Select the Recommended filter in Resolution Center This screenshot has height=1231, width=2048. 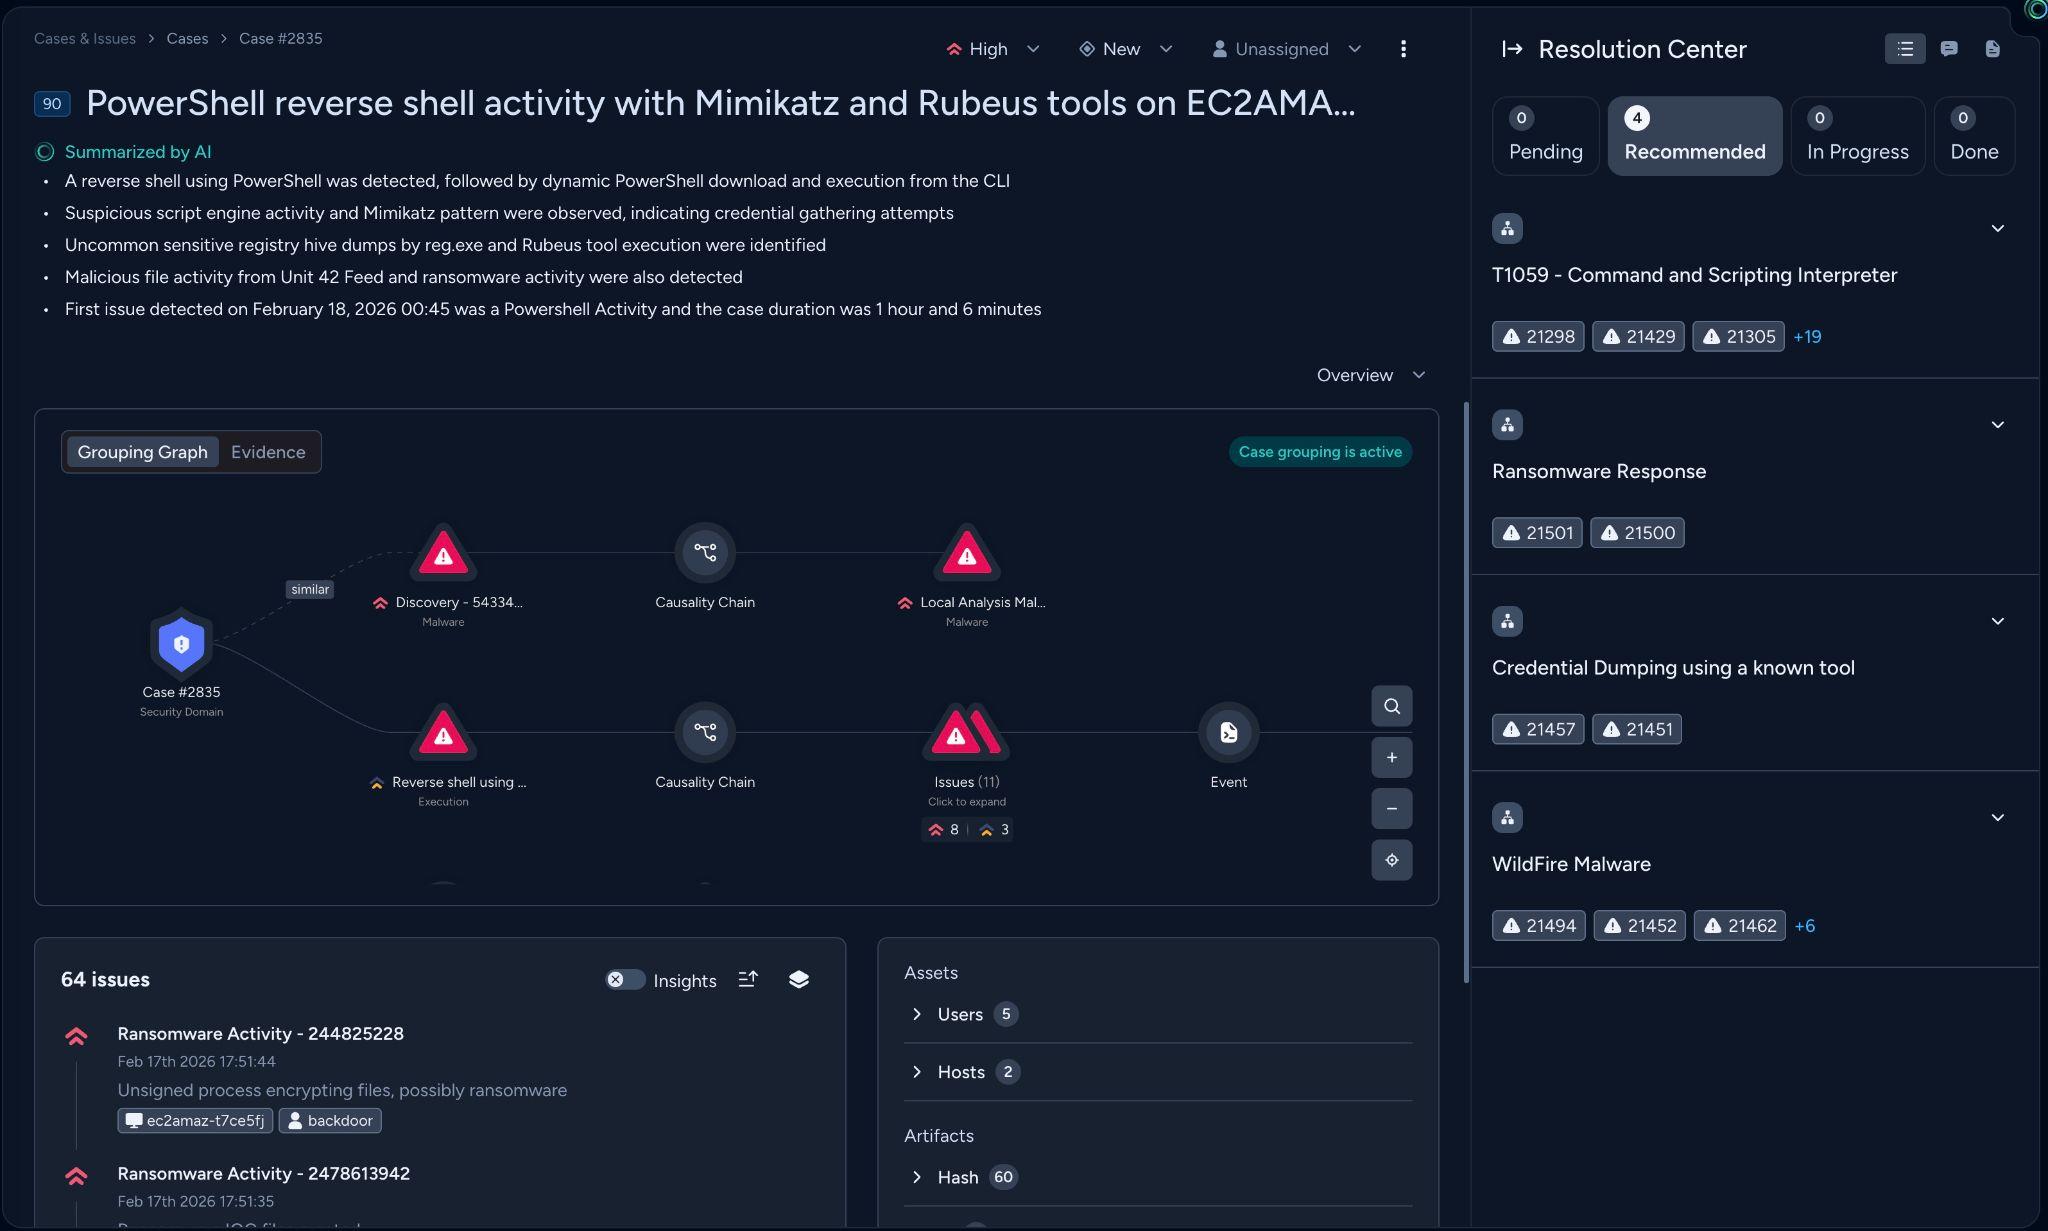pos(1694,136)
